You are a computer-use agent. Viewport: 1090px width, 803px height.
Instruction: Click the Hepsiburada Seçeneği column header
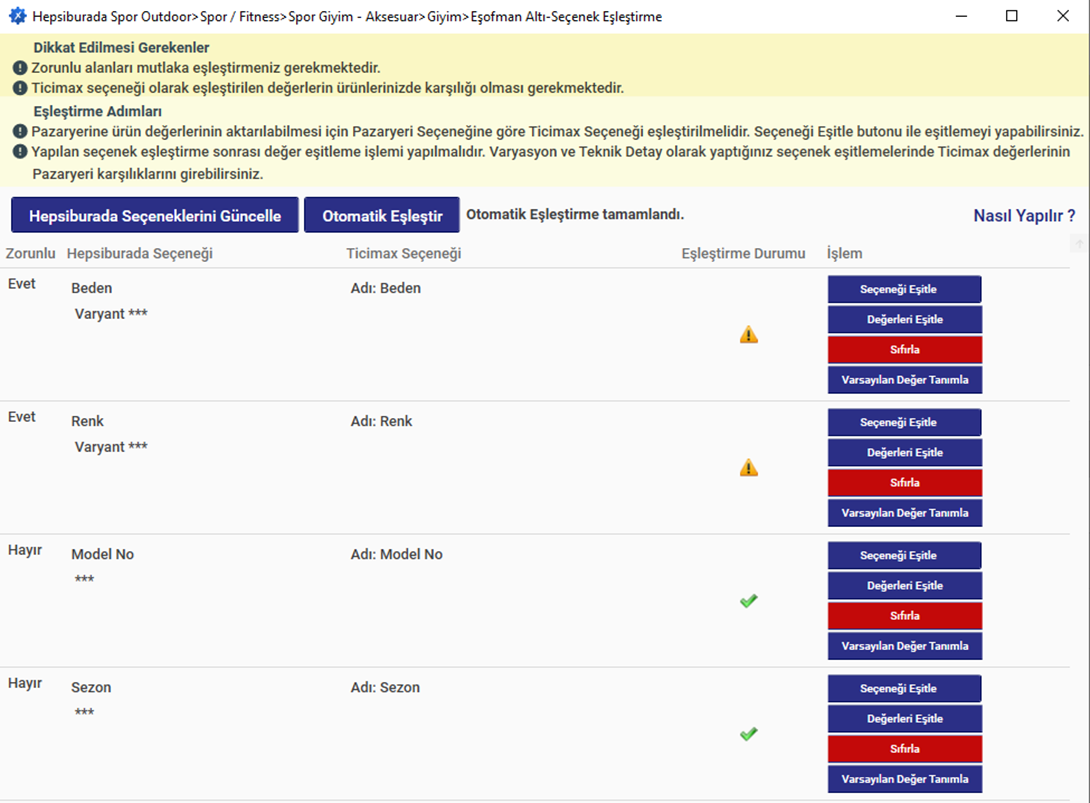[x=140, y=254]
